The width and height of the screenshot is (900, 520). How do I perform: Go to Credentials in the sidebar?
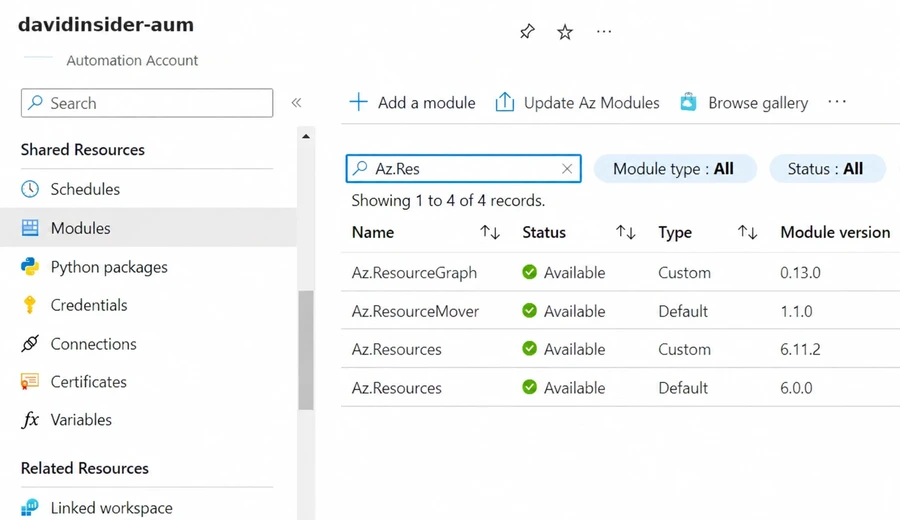pyautogui.click(x=89, y=305)
